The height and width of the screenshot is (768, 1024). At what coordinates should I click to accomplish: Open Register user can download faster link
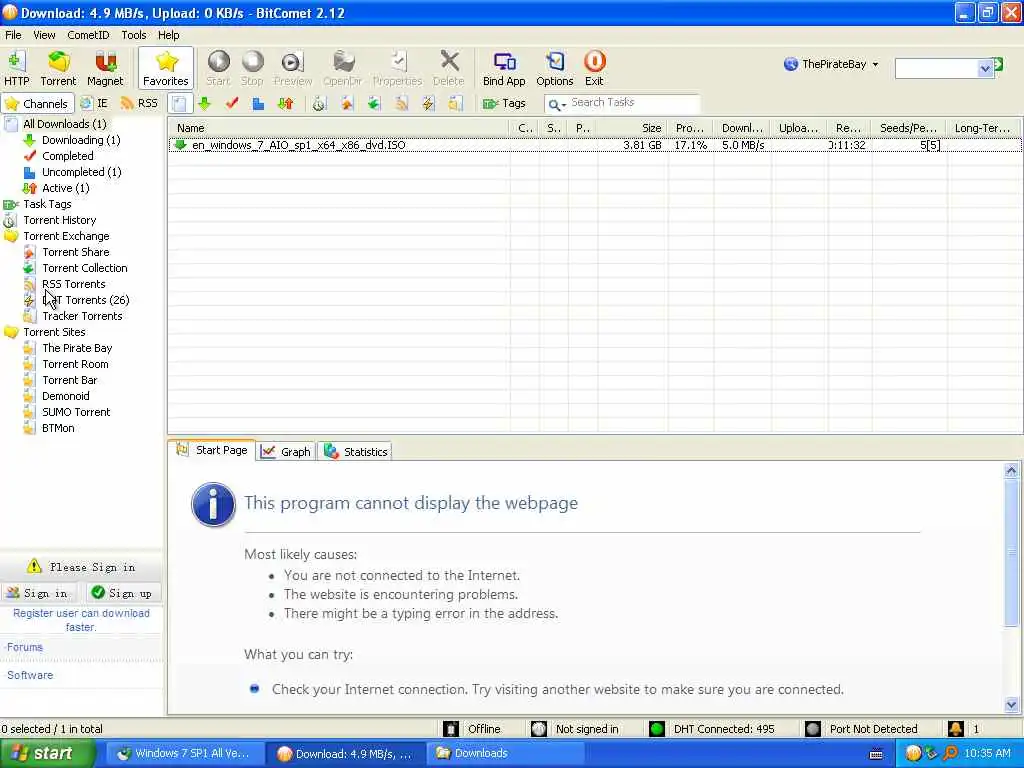81,620
